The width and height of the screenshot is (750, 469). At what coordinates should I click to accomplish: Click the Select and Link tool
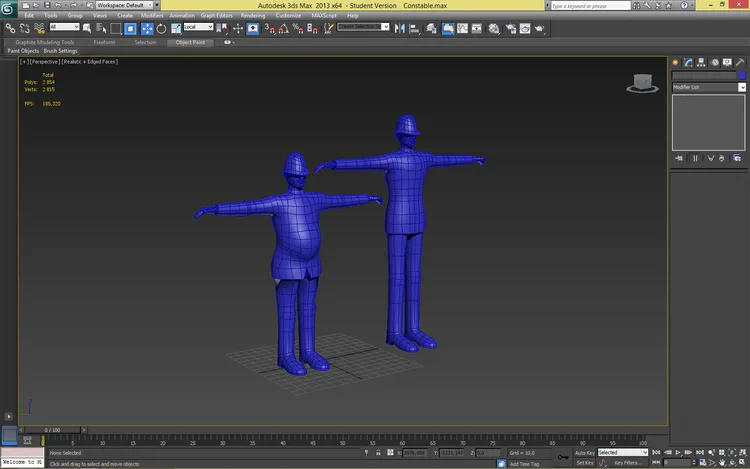point(10,29)
